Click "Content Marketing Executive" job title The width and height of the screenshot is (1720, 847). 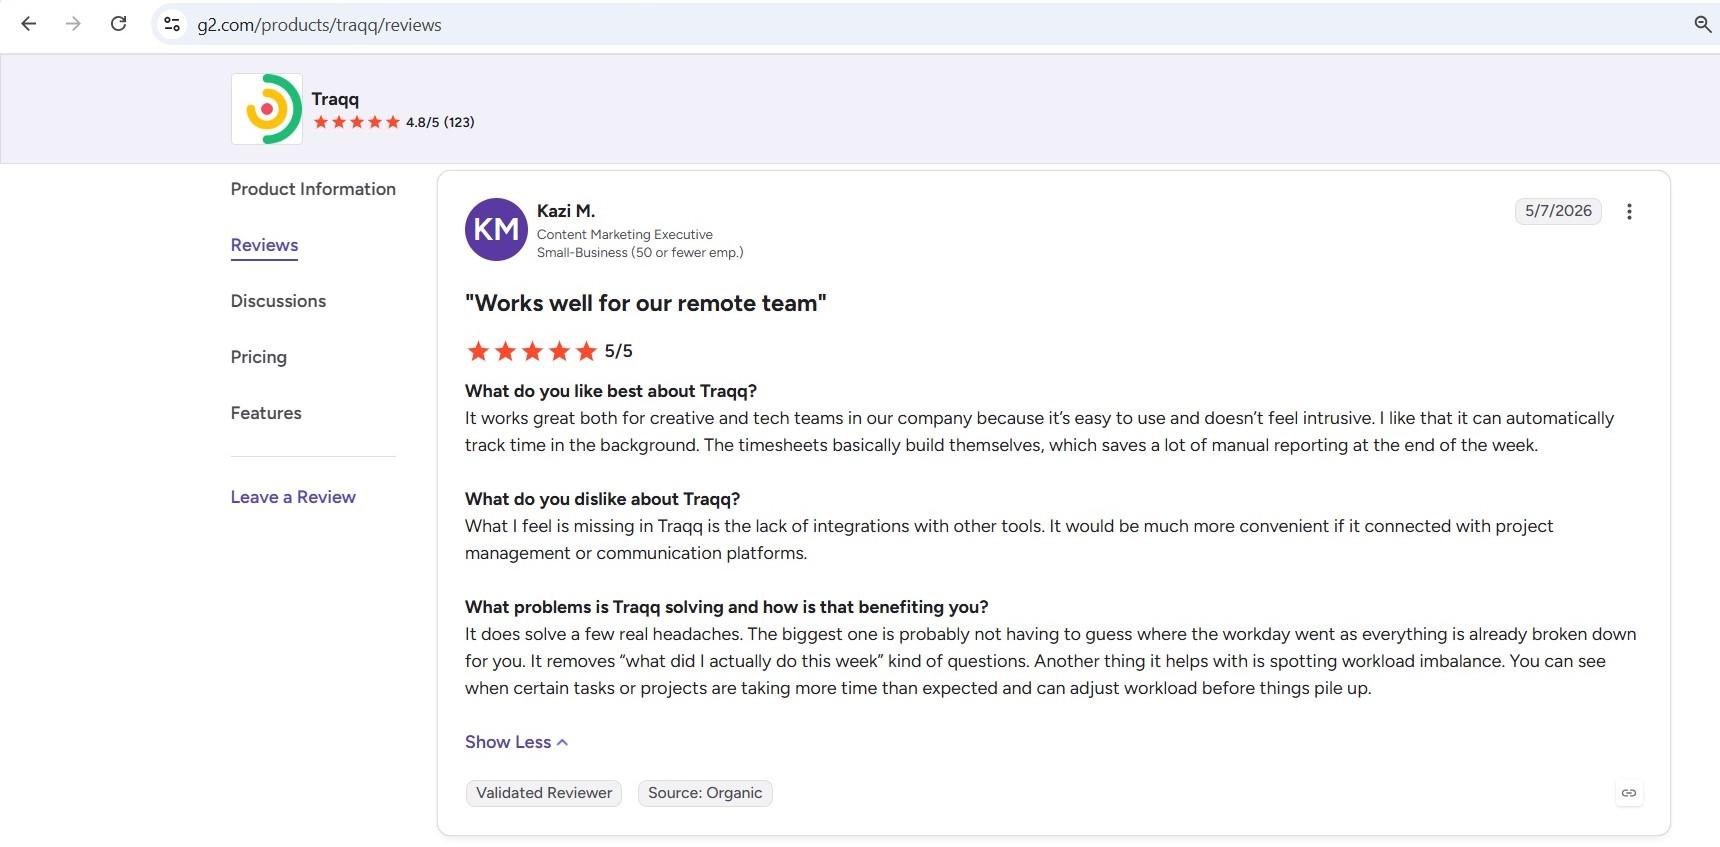625,235
